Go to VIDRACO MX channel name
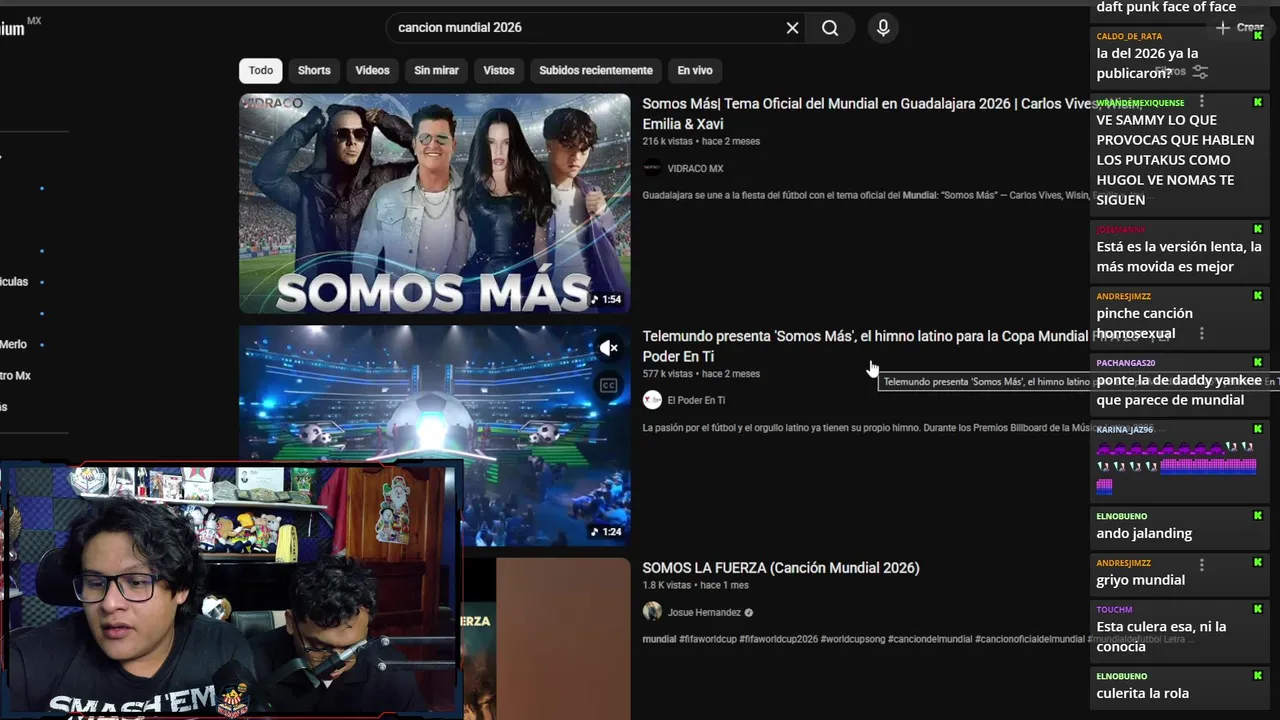Screen dimensions: 1280x720 [x=695, y=169]
